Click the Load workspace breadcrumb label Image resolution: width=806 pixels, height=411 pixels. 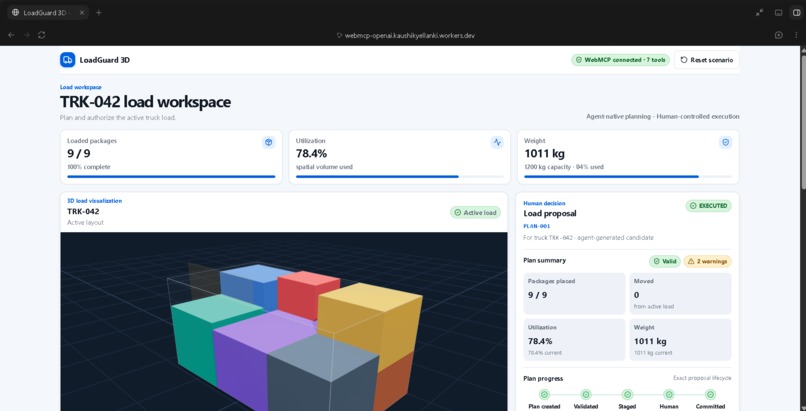click(81, 87)
